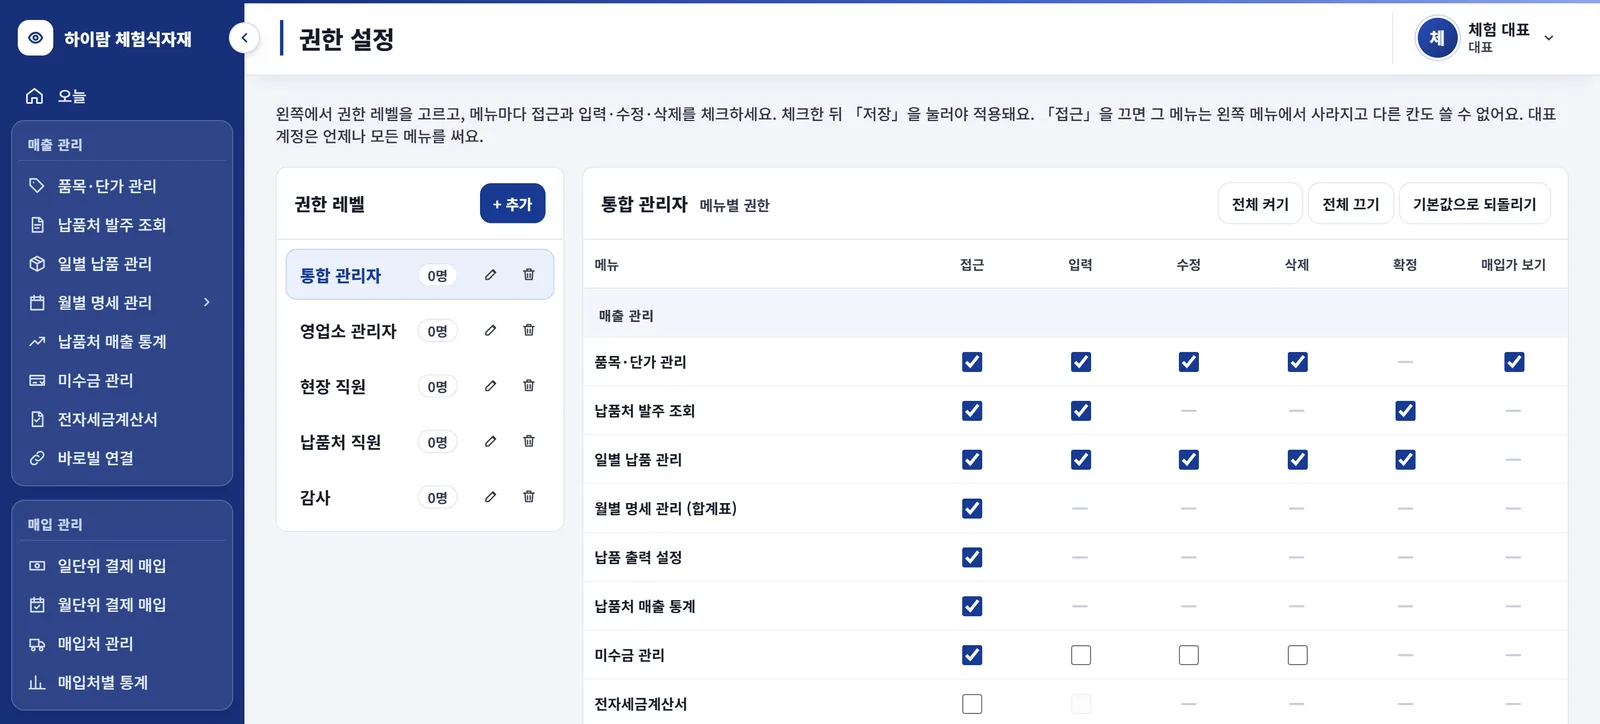Click the + 추가 button
The height and width of the screenshot is (724, 1600).
(512, 204)
